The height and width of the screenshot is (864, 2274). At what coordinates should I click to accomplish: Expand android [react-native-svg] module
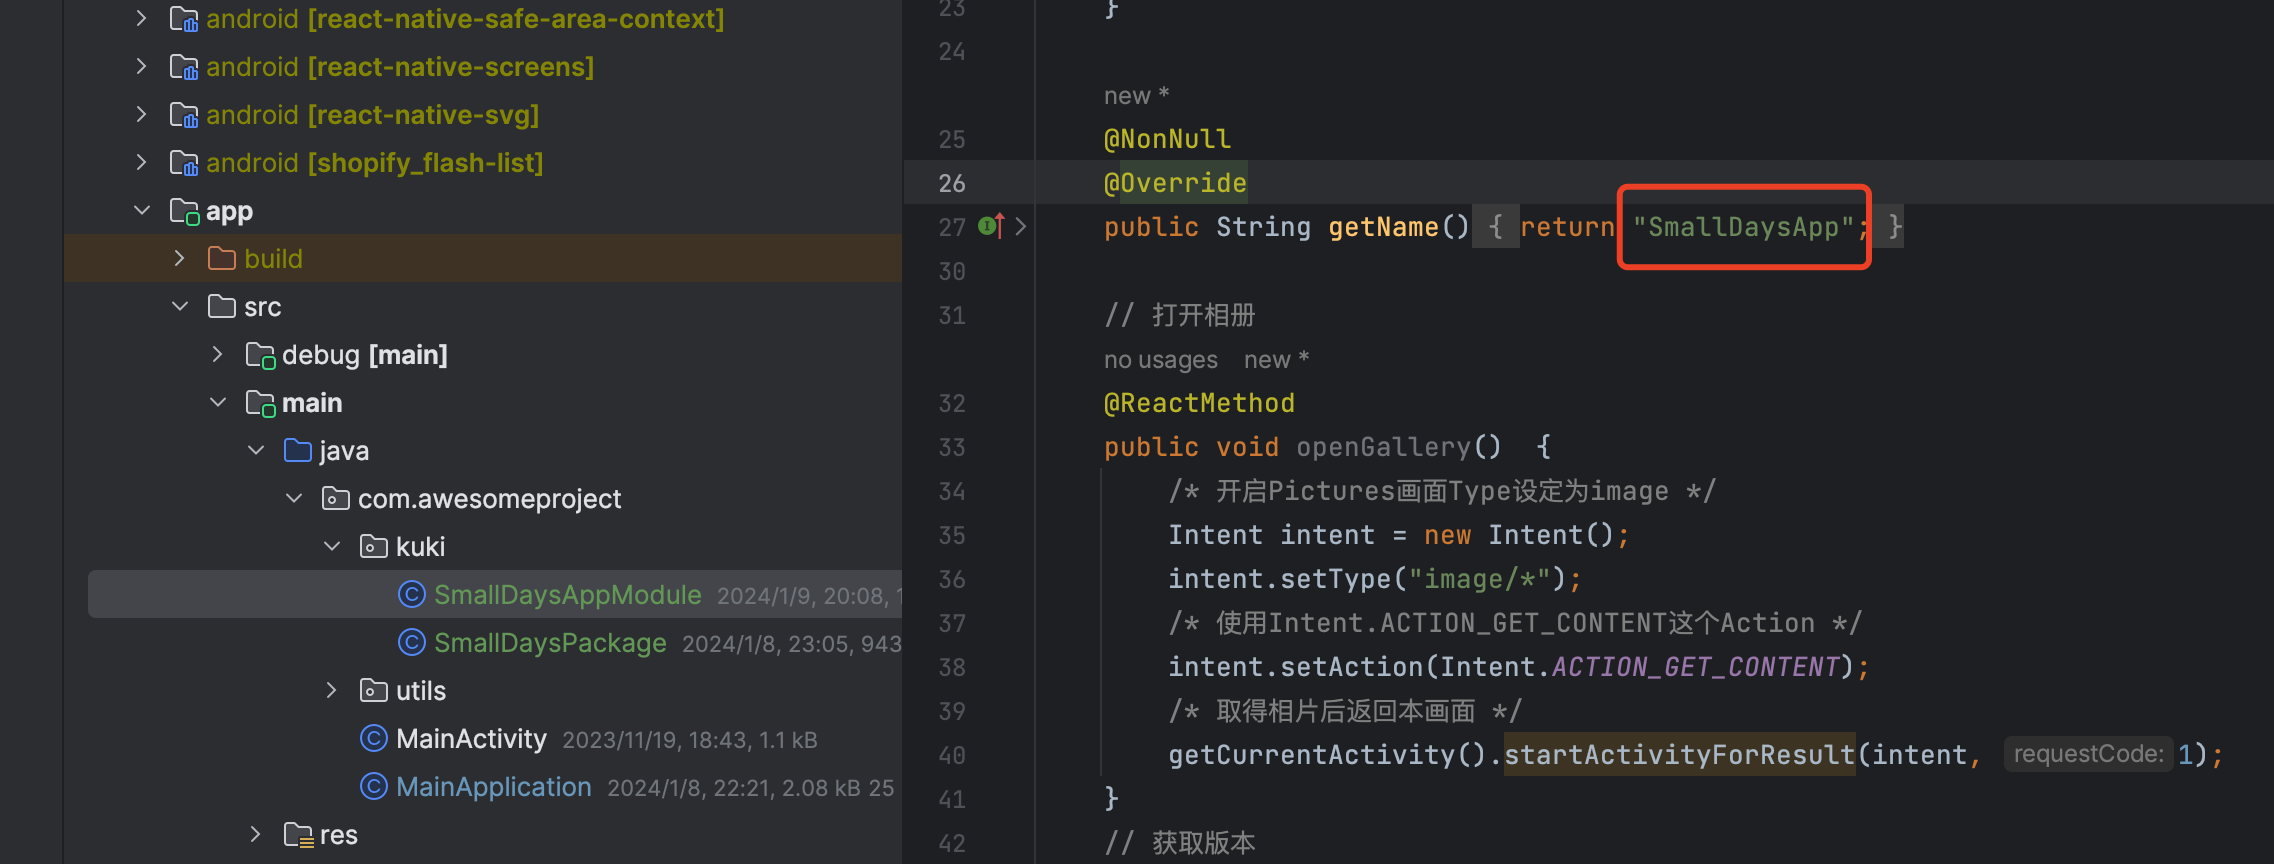142,114
